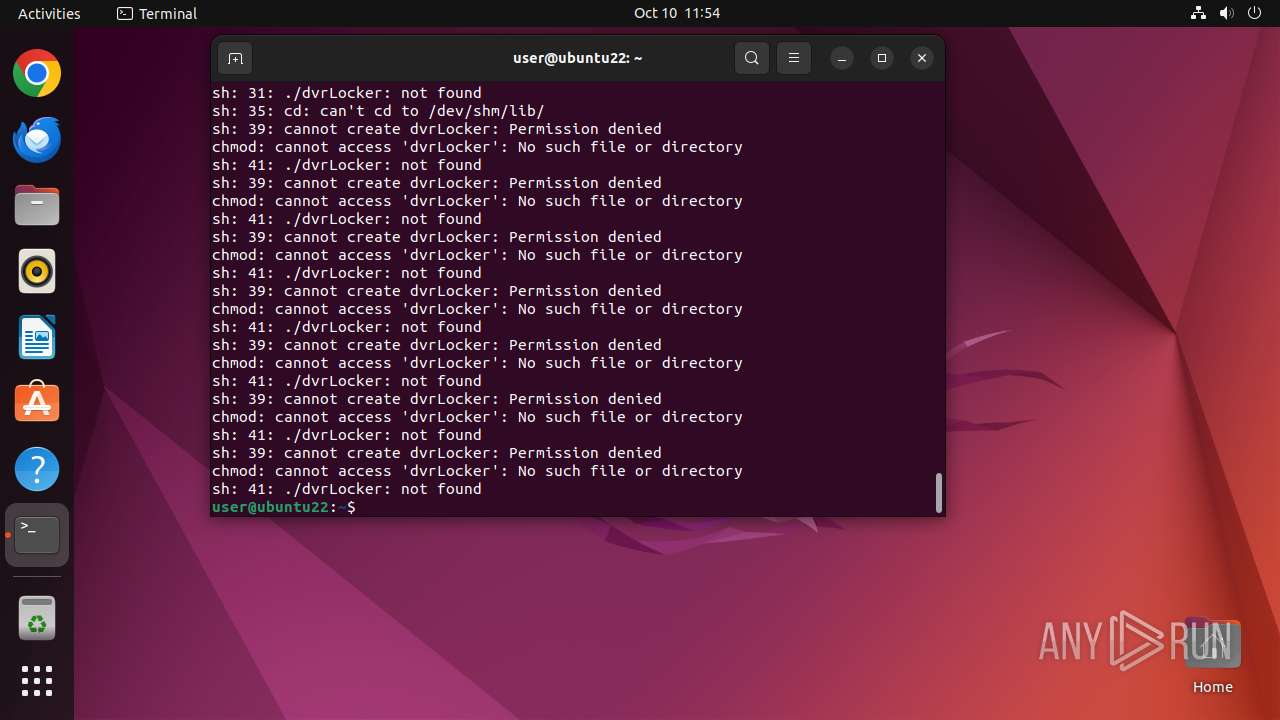Open the terminal hamburger menu
This screenshot has height=720, width=1280.
point(794,58)
